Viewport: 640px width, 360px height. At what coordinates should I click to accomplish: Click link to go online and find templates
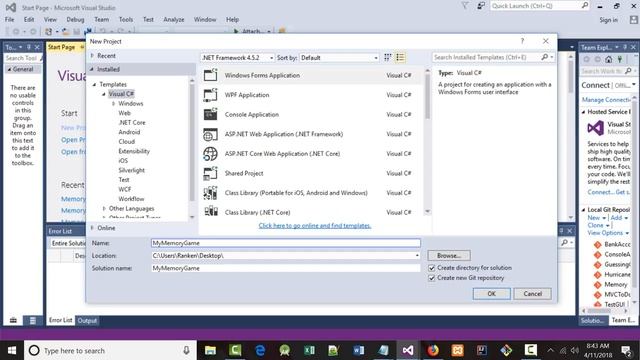[315, 225]
